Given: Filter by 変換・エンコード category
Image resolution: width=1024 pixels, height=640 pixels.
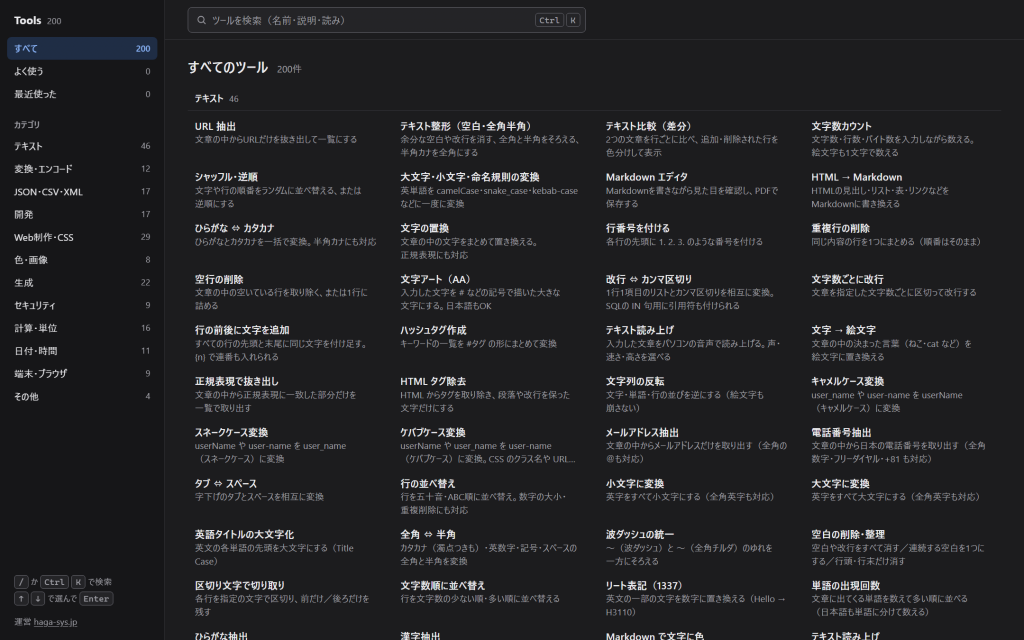Looking at the screenshot, I should pos(82,169).
